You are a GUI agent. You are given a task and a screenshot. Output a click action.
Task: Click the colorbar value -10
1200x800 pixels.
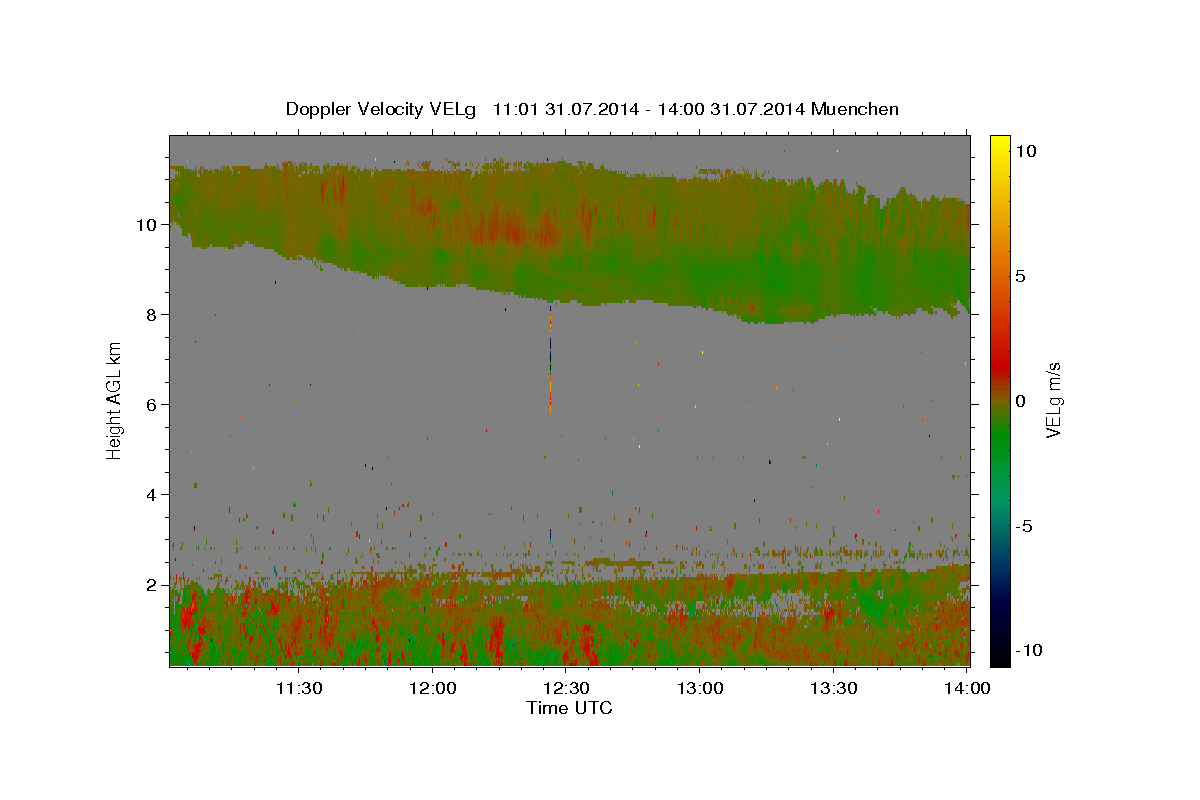click(x=1029, y=650)
